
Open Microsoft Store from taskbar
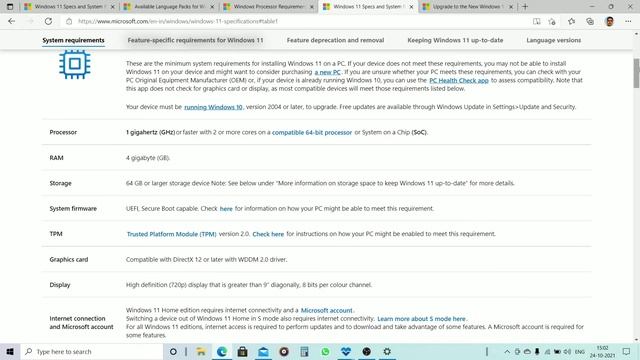(242, 351)
